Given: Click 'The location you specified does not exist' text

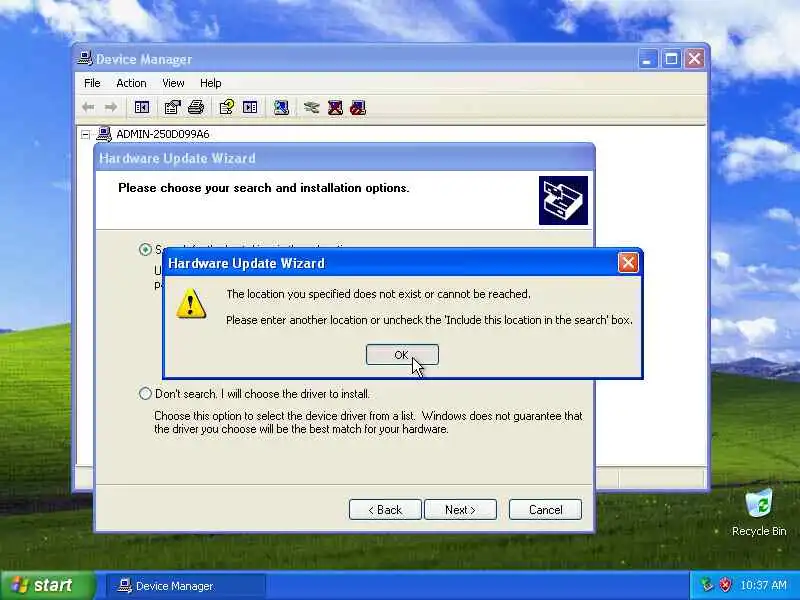Looking at the screenshot, I should (378, 294).
